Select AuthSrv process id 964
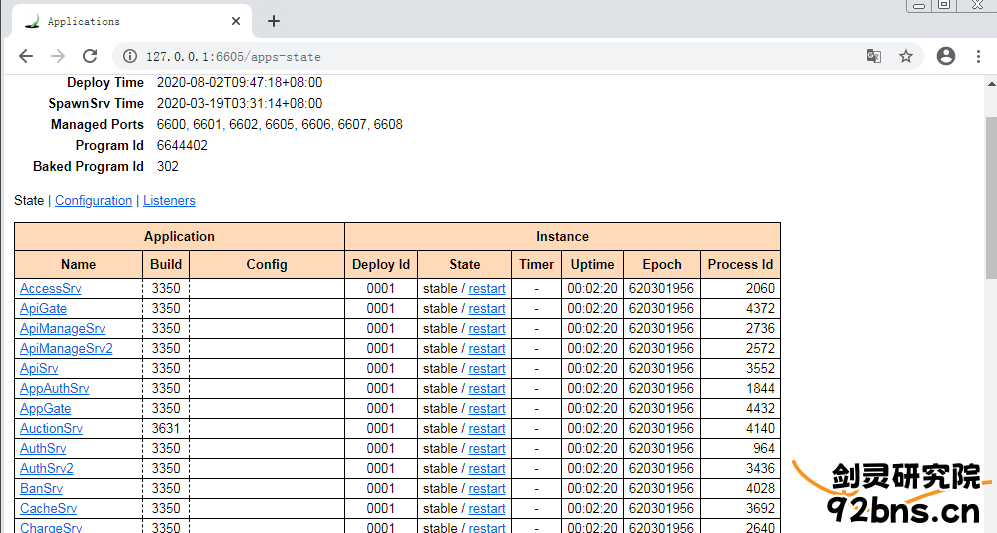Viewport: 997px width, 533px height. pyautogui.click(x=764, y=448)
